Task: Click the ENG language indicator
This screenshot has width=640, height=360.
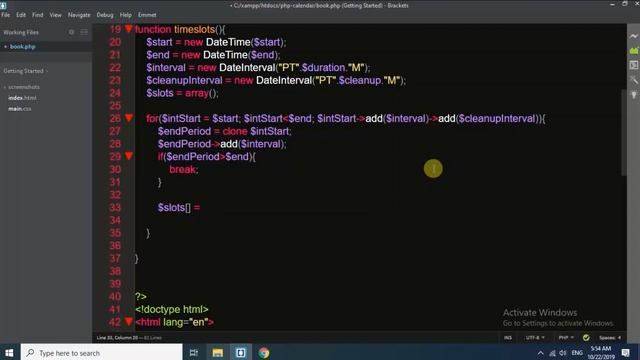Action: tap(577, 353)
